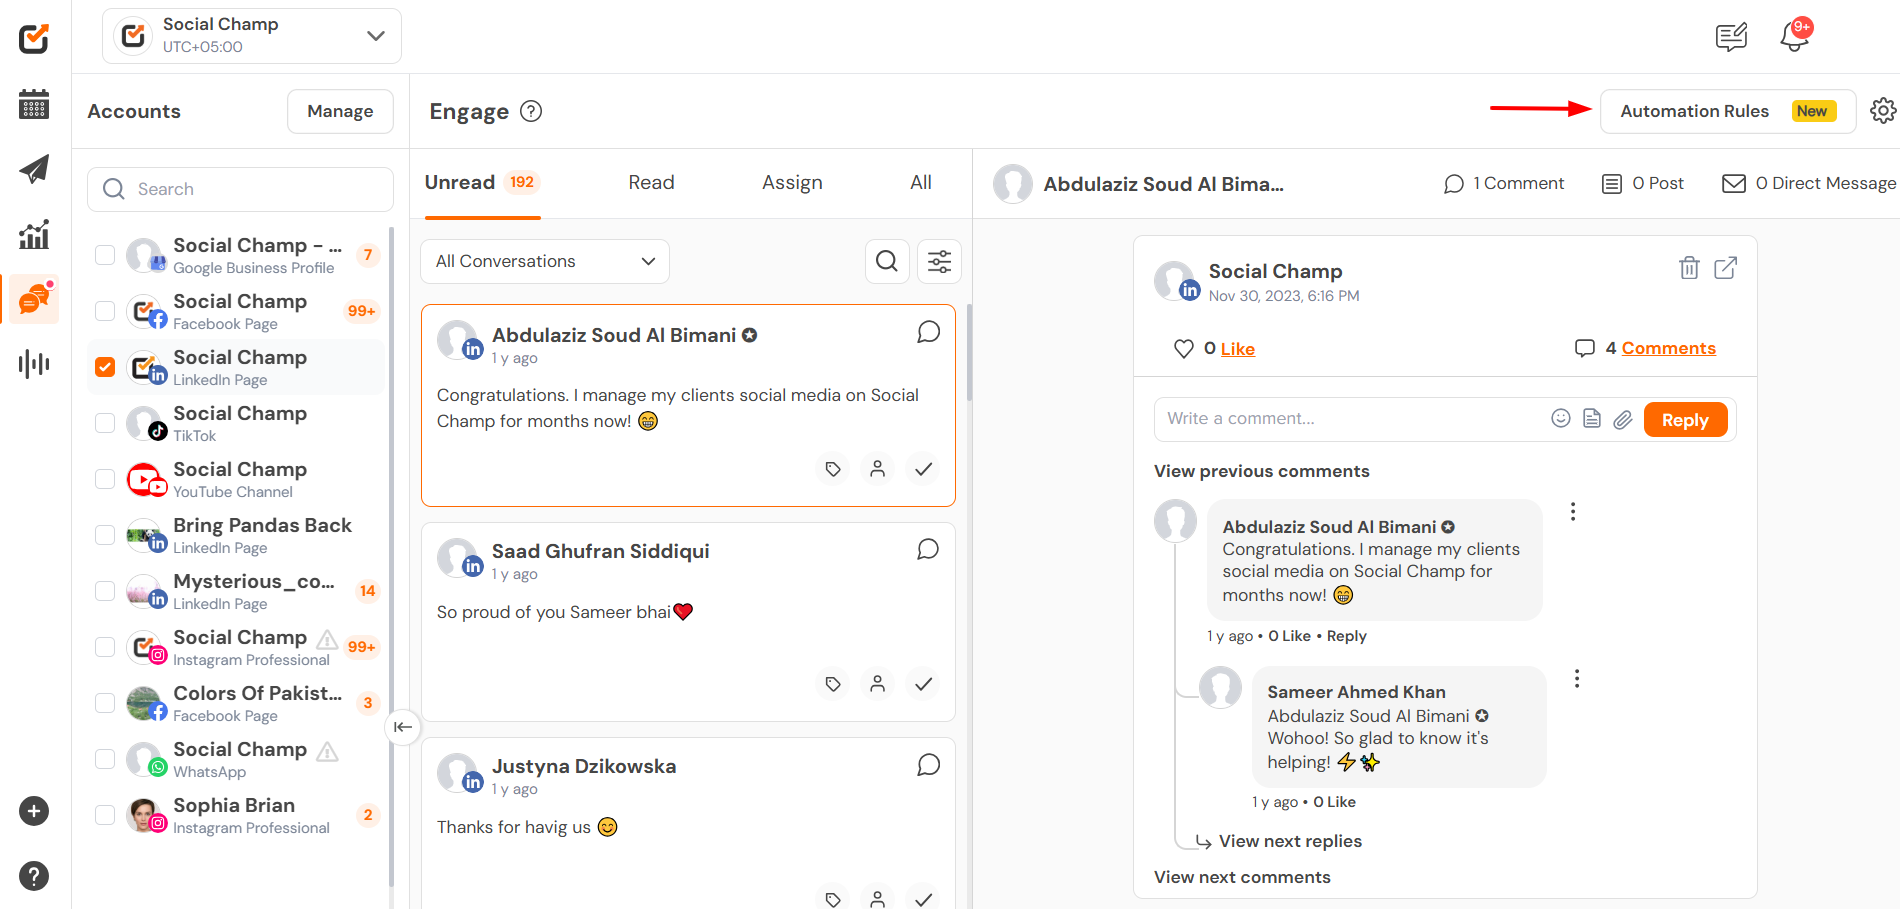Select the 1 Comment filter
Viewport: 1900px width, 909px height.
(x=1504, y=184)
